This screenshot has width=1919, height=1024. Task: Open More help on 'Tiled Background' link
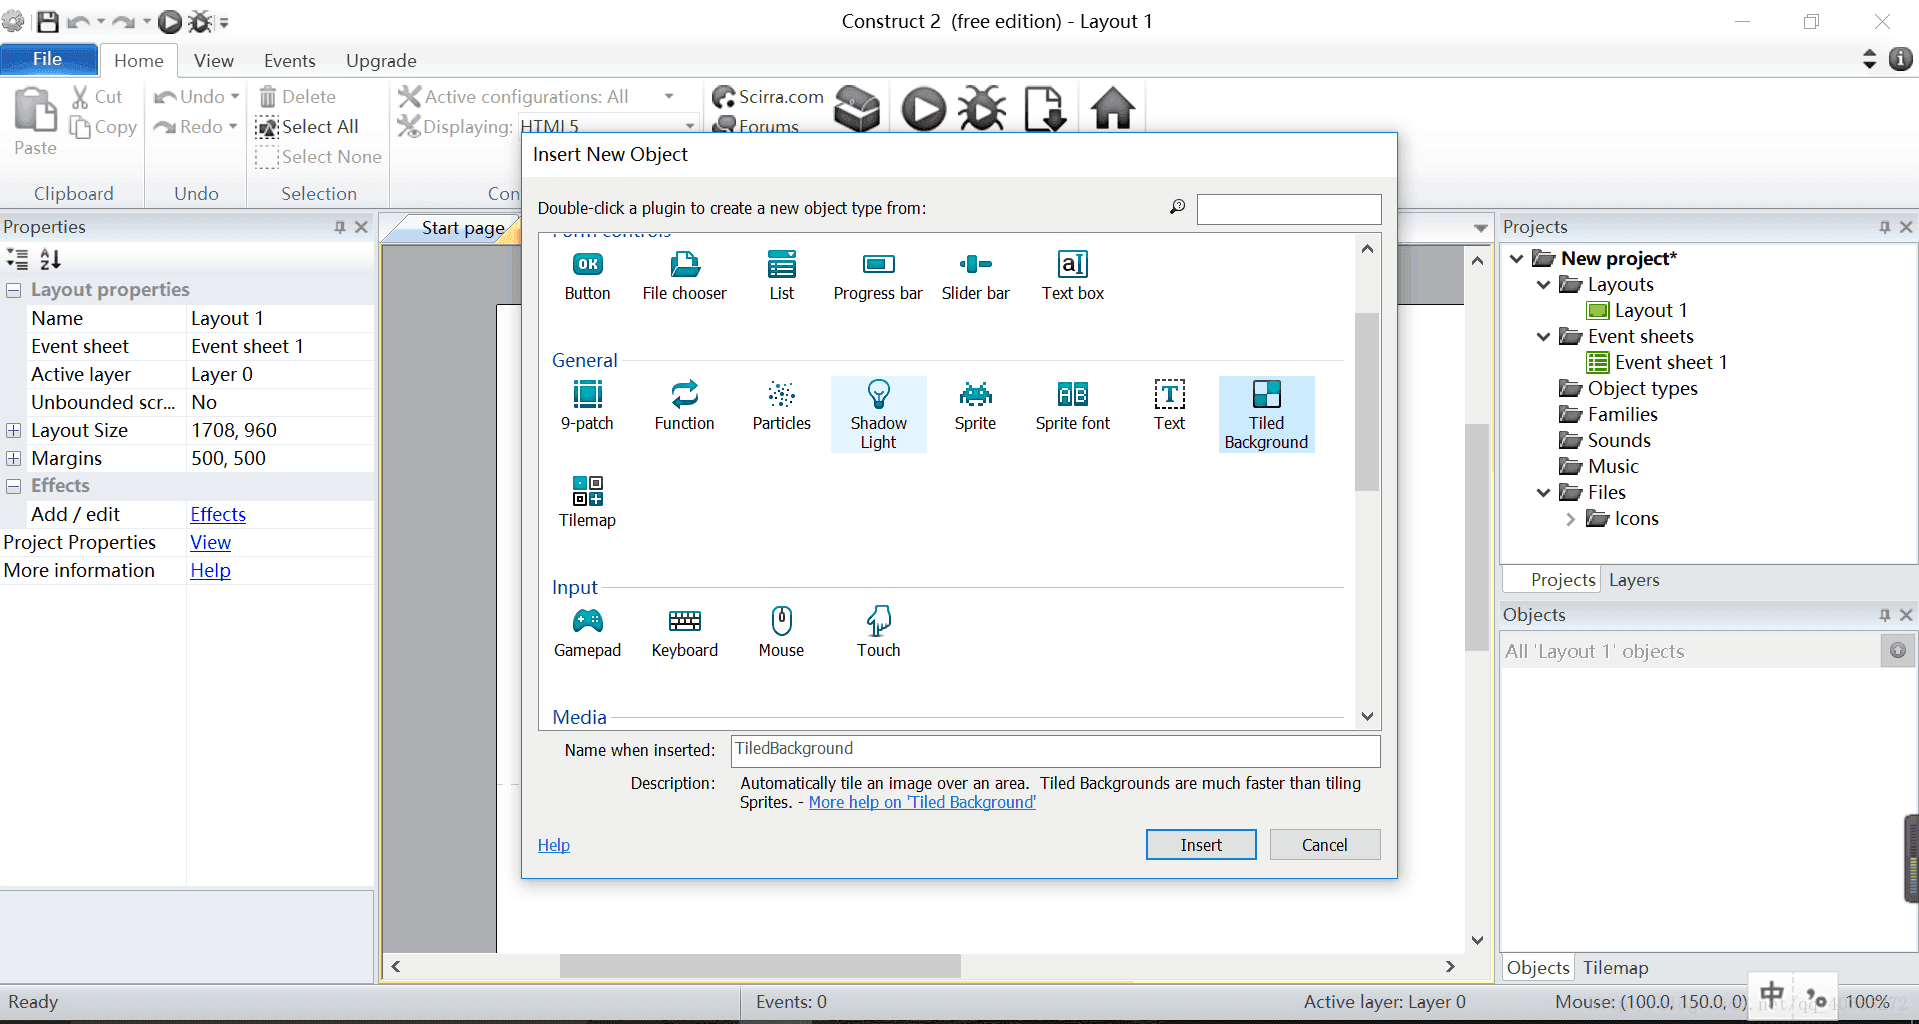[x=922, y=803]
